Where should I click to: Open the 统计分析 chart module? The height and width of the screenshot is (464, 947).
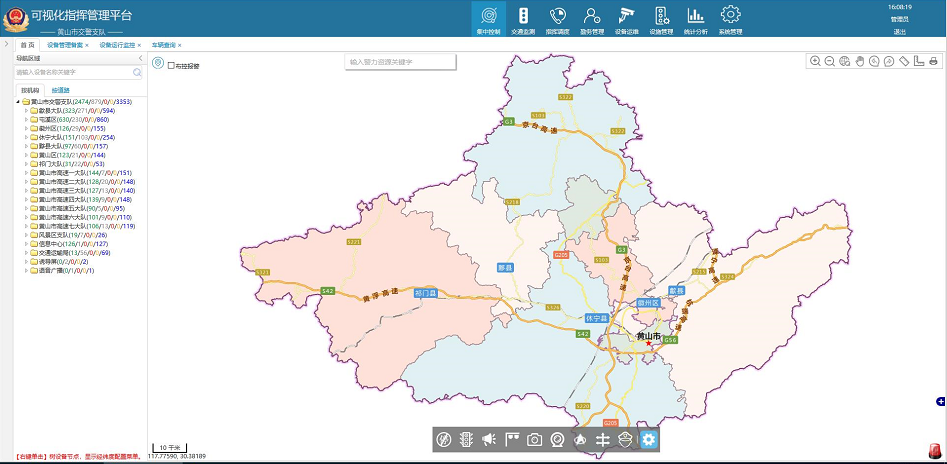click(x=696, y=19)
